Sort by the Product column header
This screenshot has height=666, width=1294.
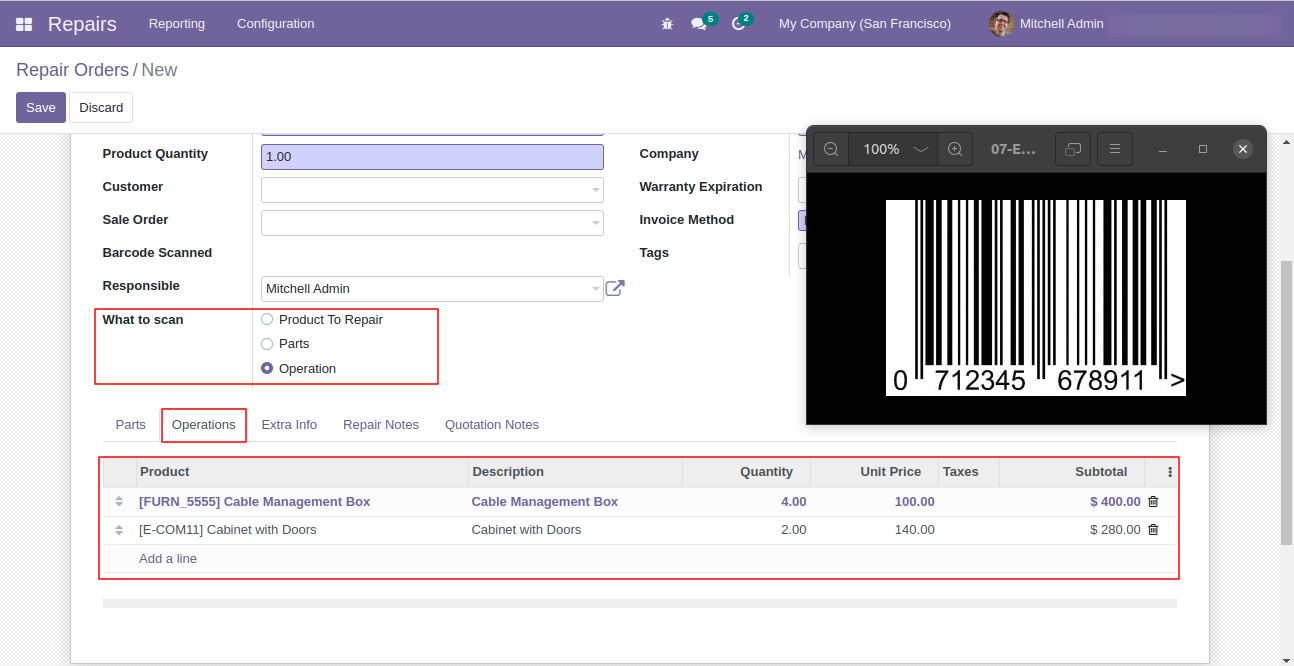(x=303, y=472)
